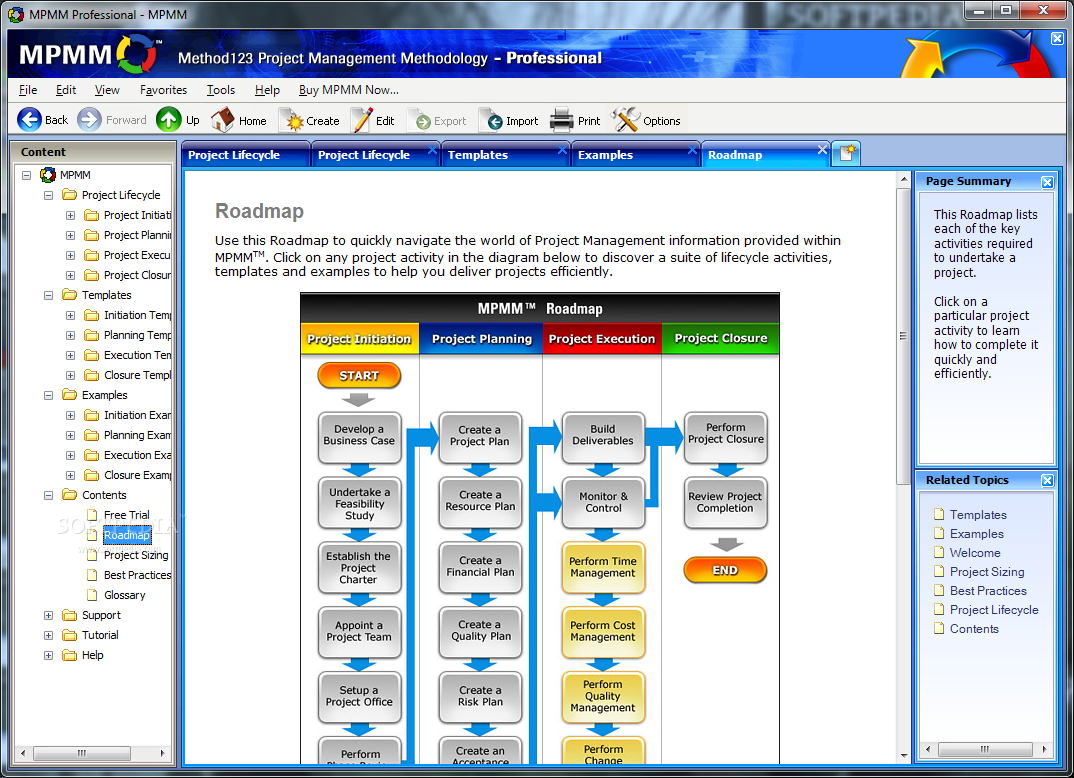Click Related Topics horizontal scrollbar thumb

coord(985,749)
